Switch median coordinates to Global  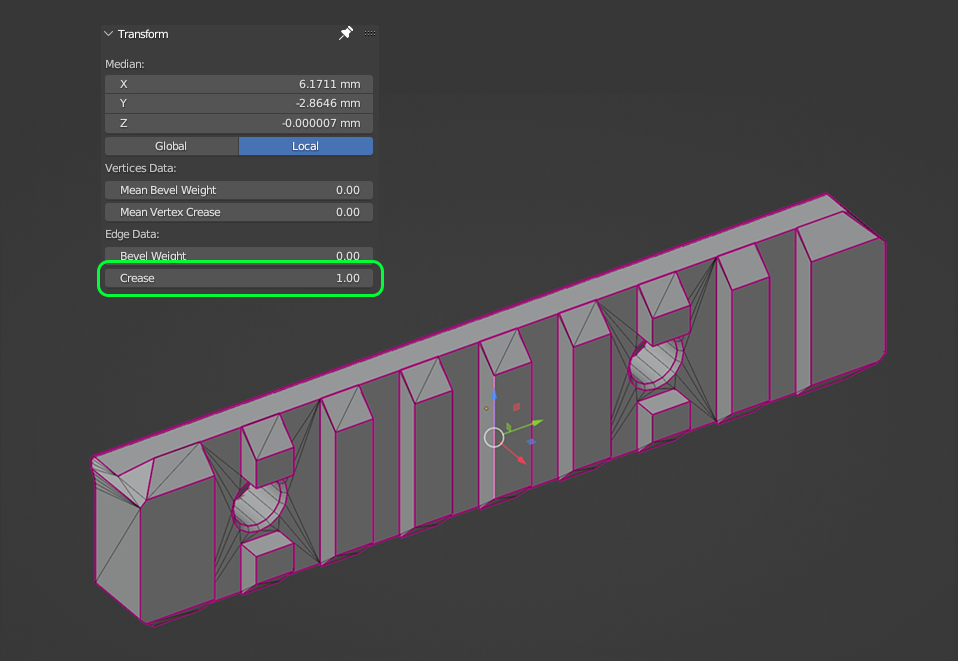click(x=171, y=146)
